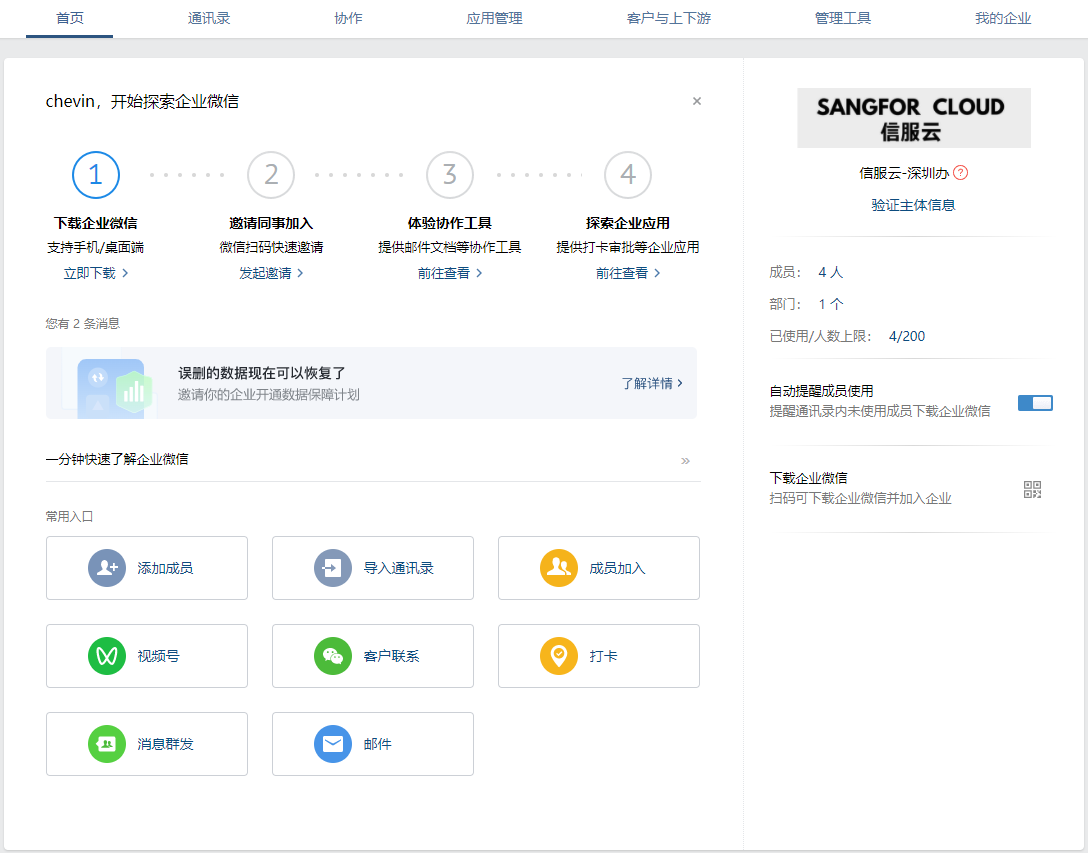Viewport: 1088px width, 853px height.
Task: Click the 打卡 location check icon
Action: (558, 656)
